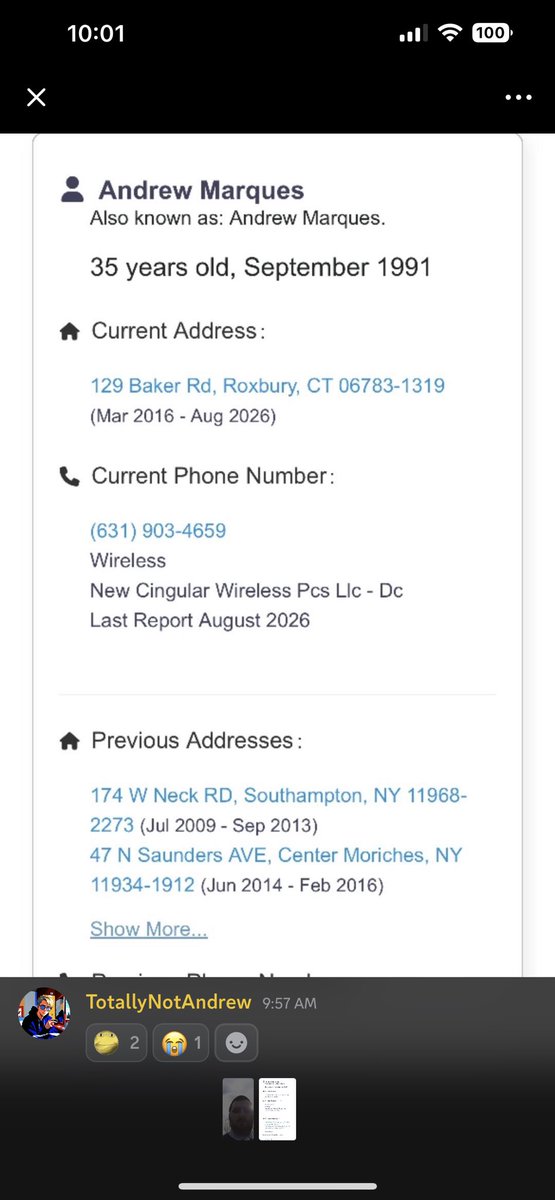
Task: Toggle the yellow emoji reaction with count 2
Action: 116,1043
